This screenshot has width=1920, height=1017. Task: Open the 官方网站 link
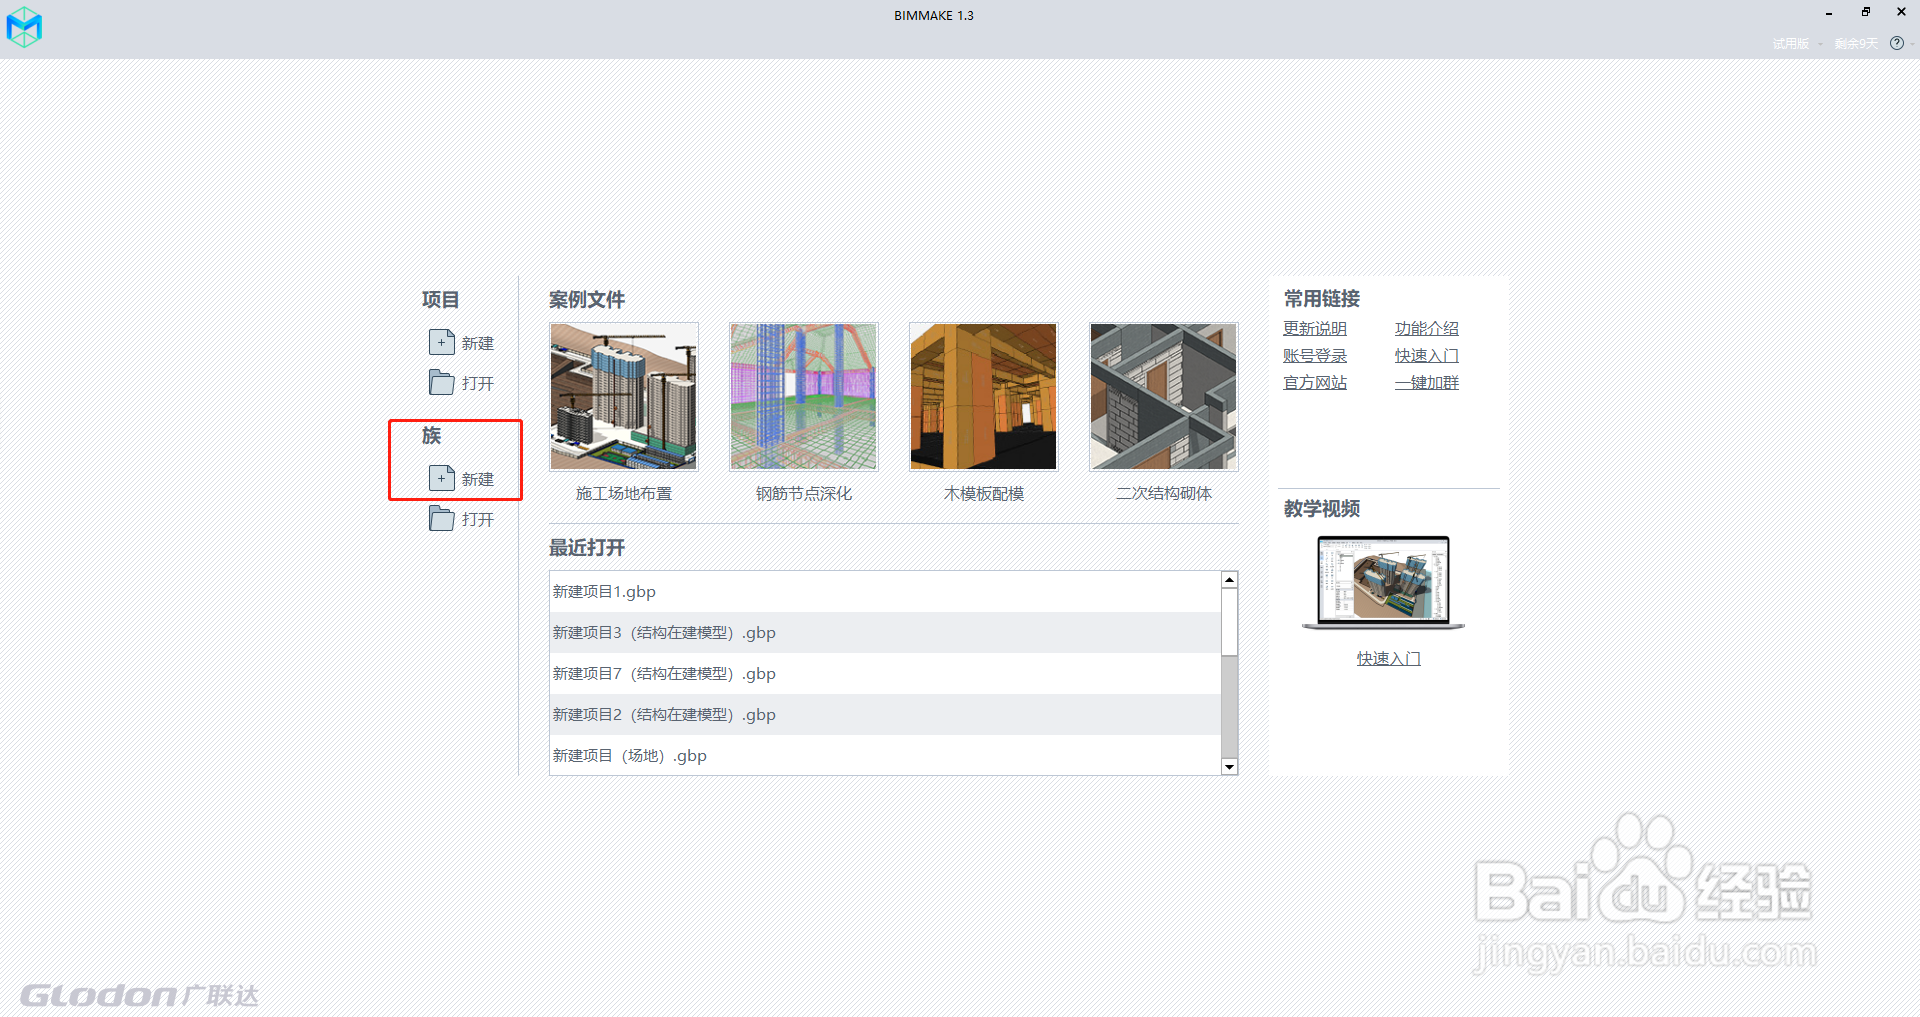point(1315,382)
